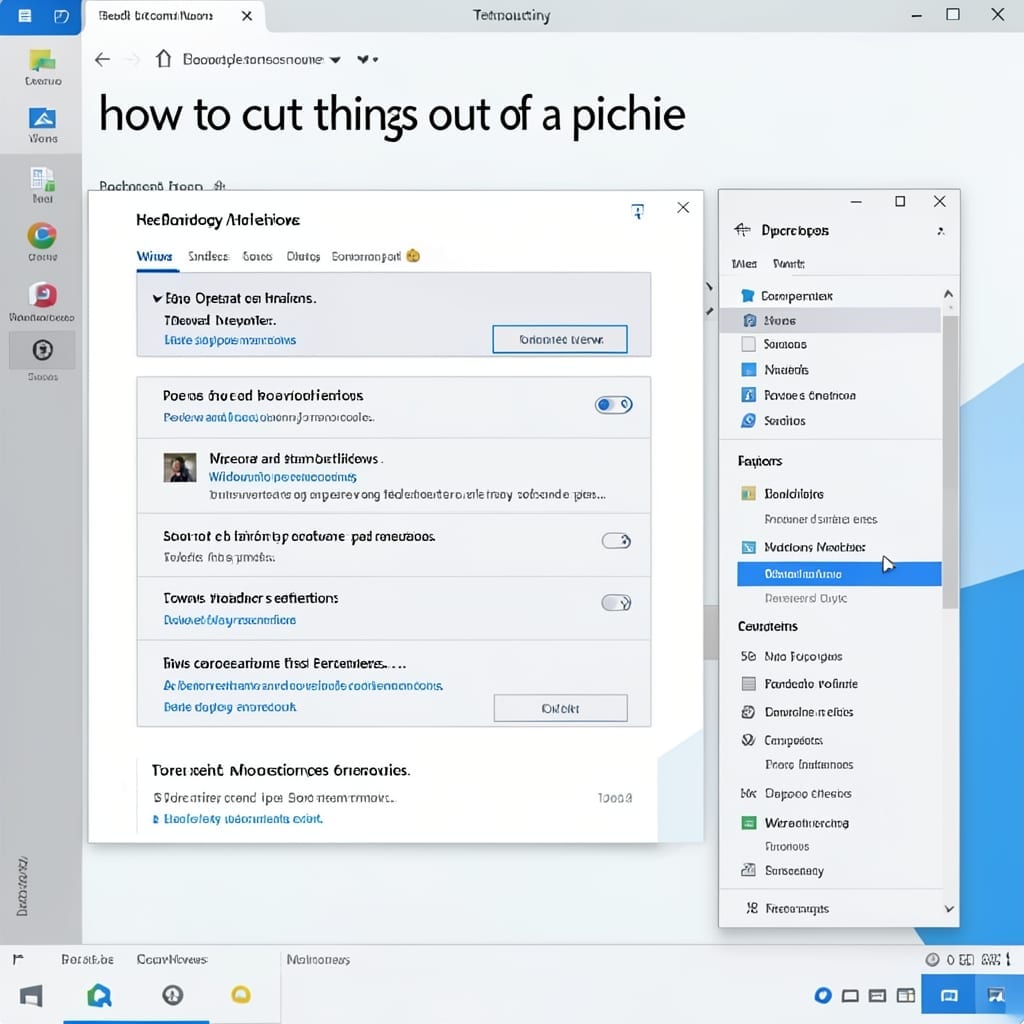Click the blue-outlined button in the top dialog section

coord(560,340)
